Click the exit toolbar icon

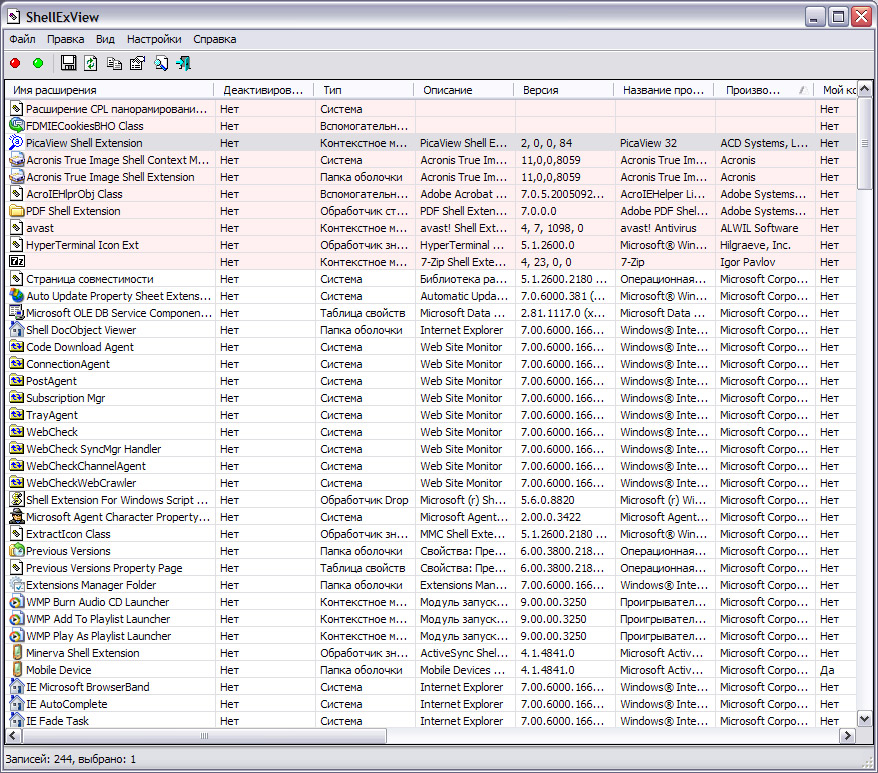coord(184,63)
